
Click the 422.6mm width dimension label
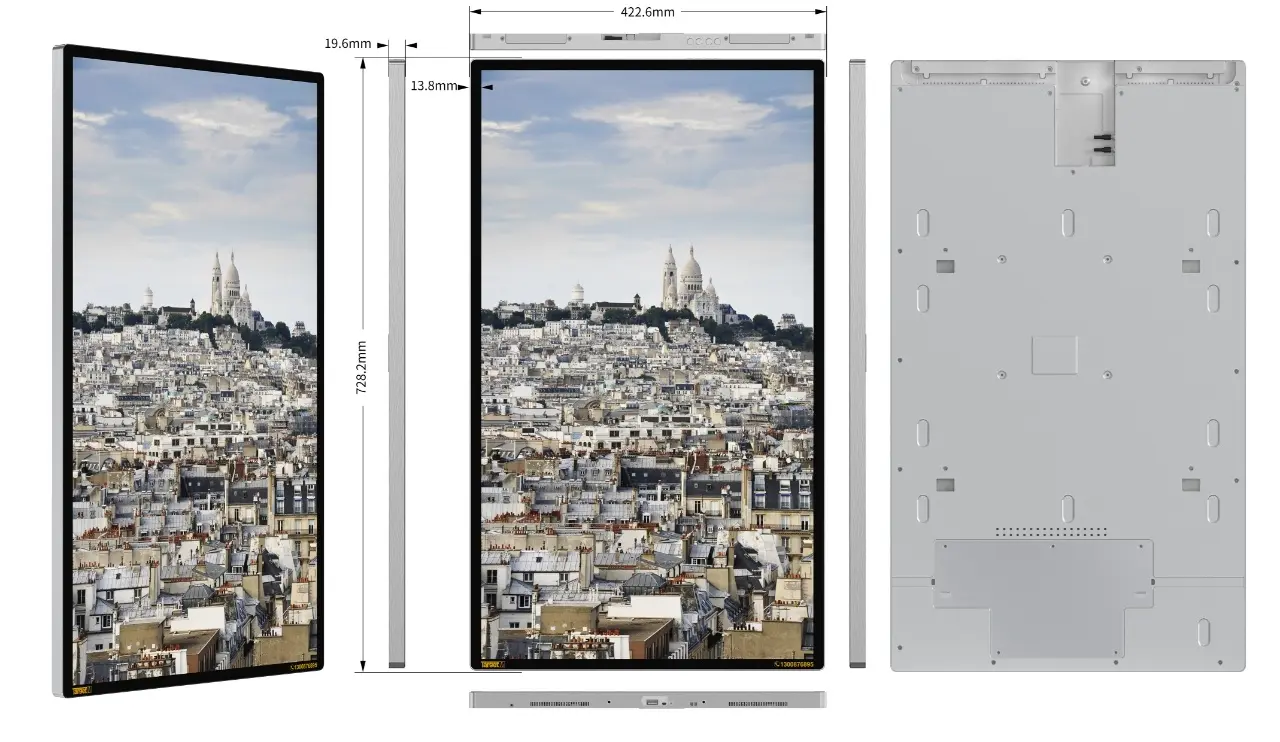[x=648, y=12]
